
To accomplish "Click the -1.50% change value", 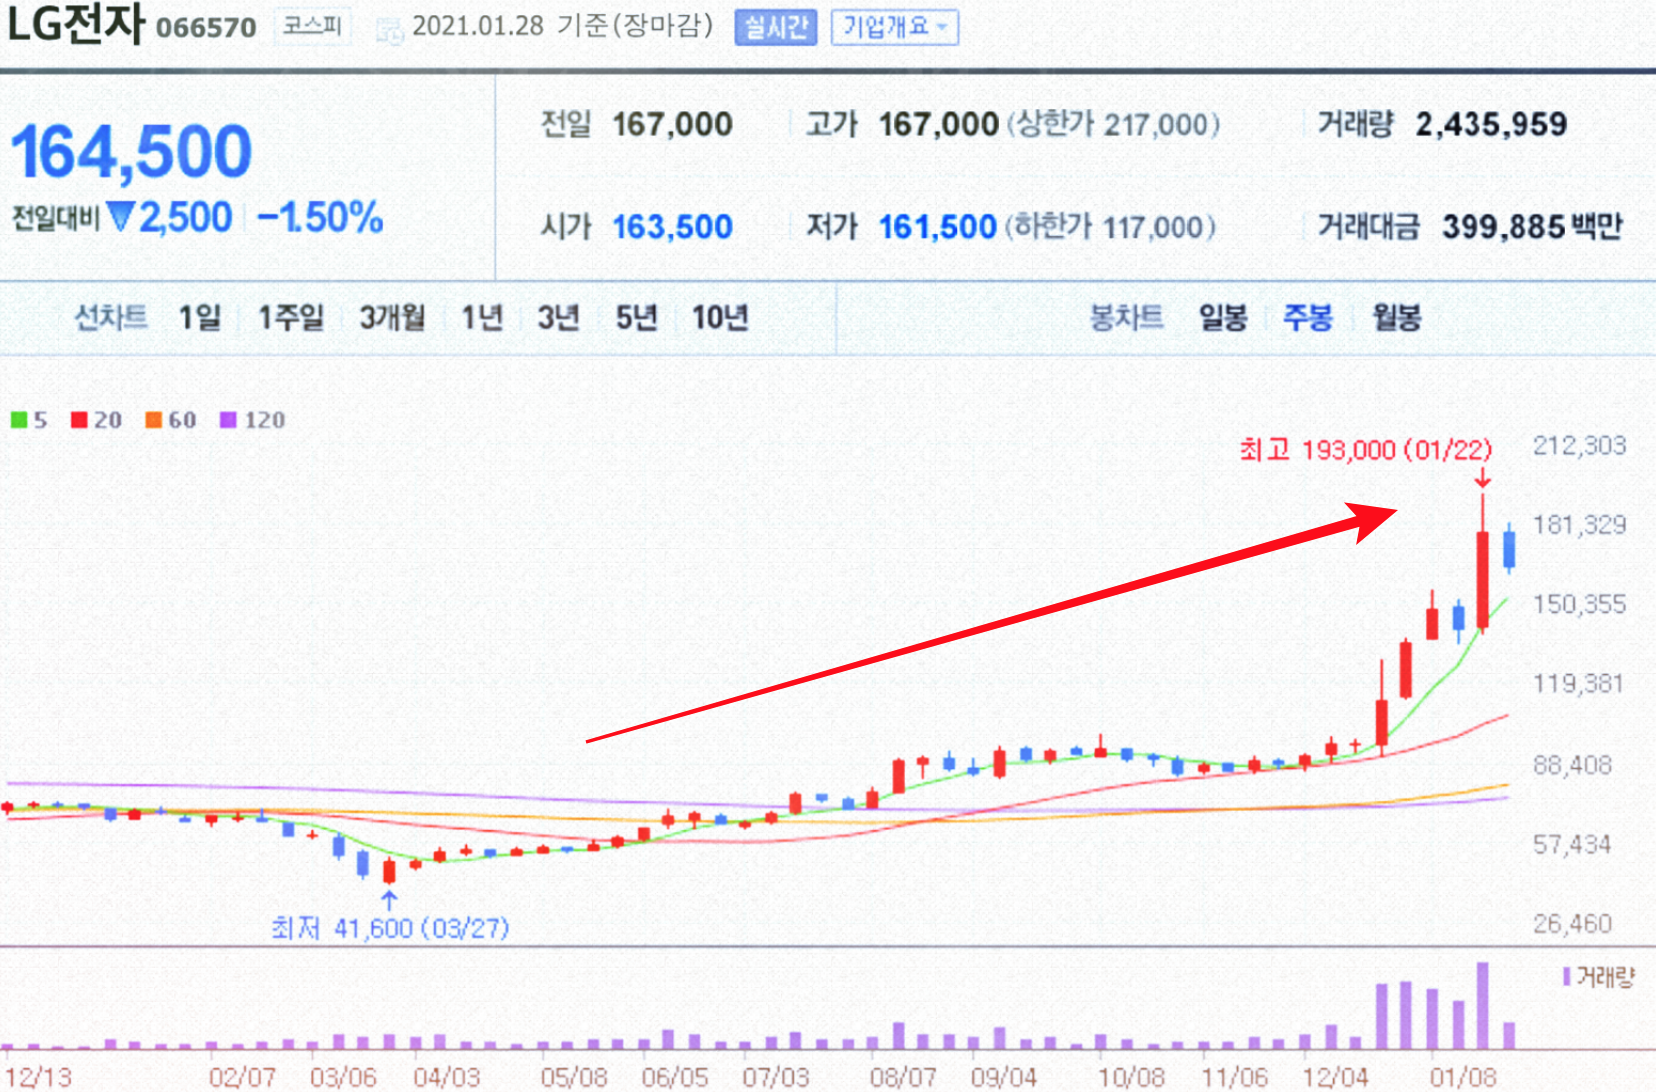I will (x=320, y=217).
